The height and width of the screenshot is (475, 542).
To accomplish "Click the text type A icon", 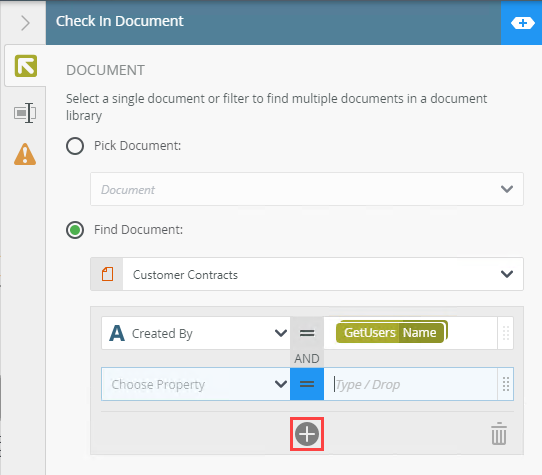I will [117, 333].
